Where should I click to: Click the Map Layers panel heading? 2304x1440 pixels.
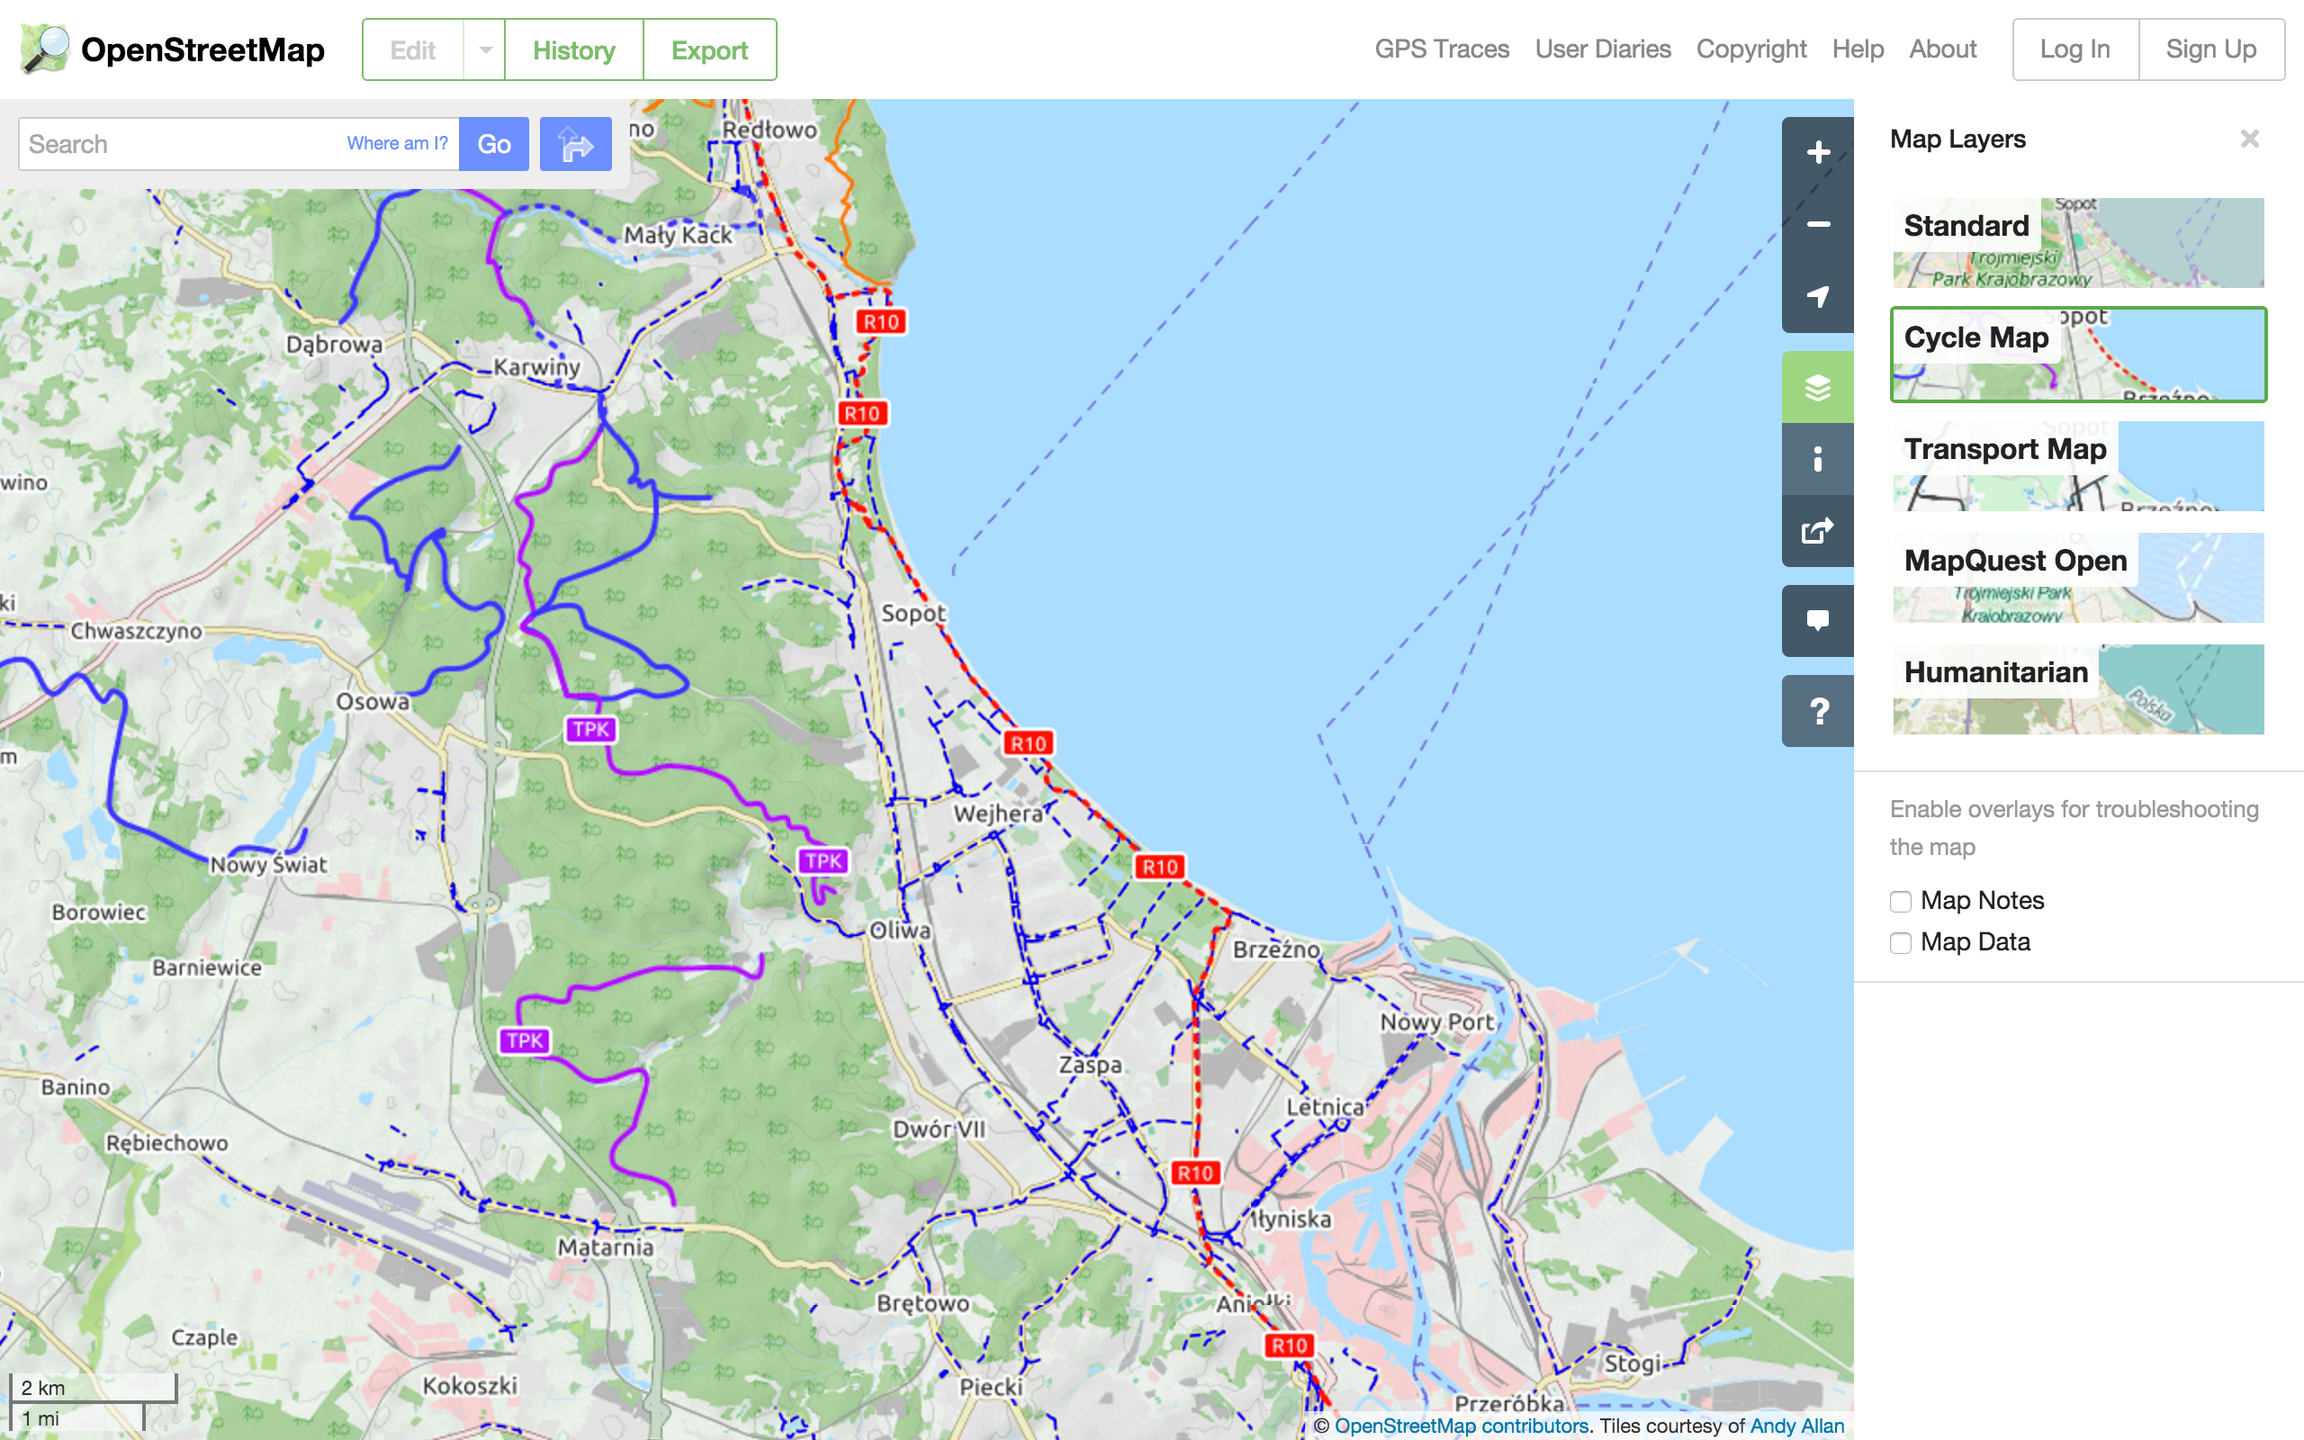1958,139
